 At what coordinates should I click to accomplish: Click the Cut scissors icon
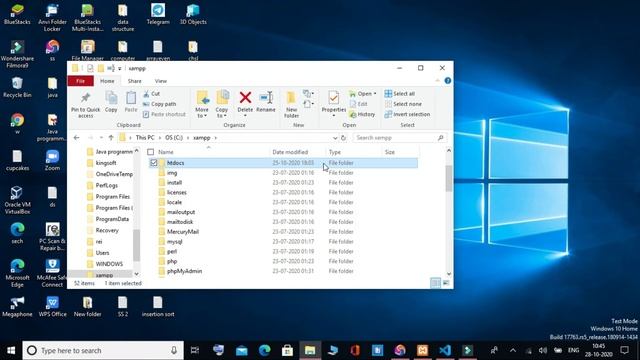pyautogui.click(x=146, y=94)
